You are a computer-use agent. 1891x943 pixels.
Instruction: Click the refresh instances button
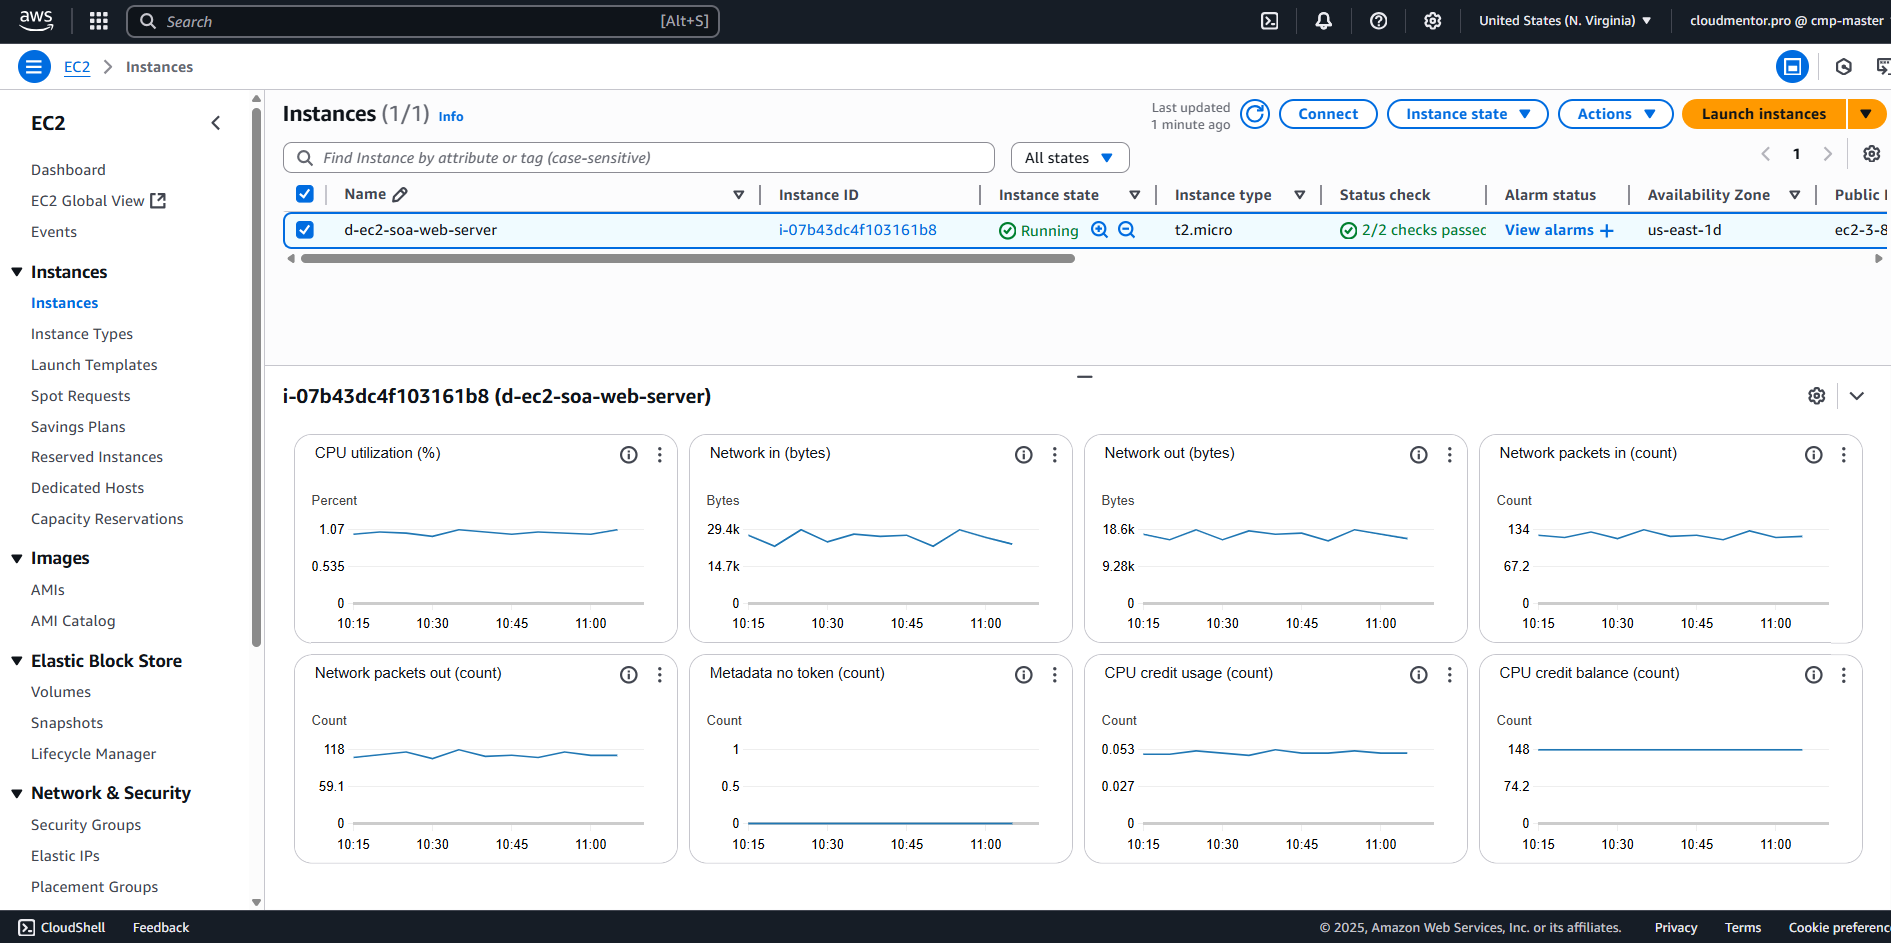click(1254, 114)
